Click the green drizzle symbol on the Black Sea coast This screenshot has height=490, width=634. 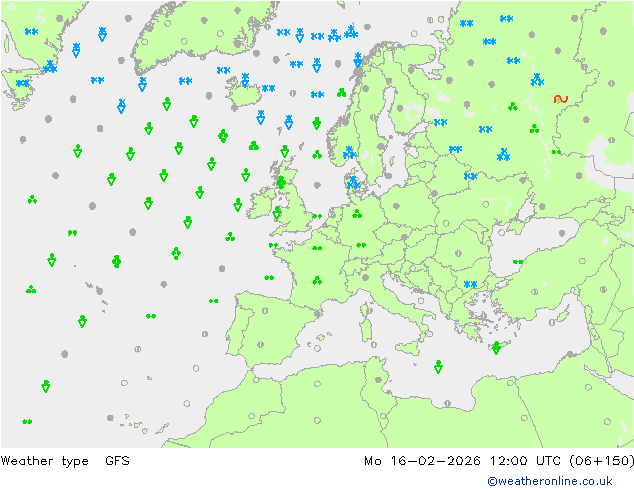point(518,262)
